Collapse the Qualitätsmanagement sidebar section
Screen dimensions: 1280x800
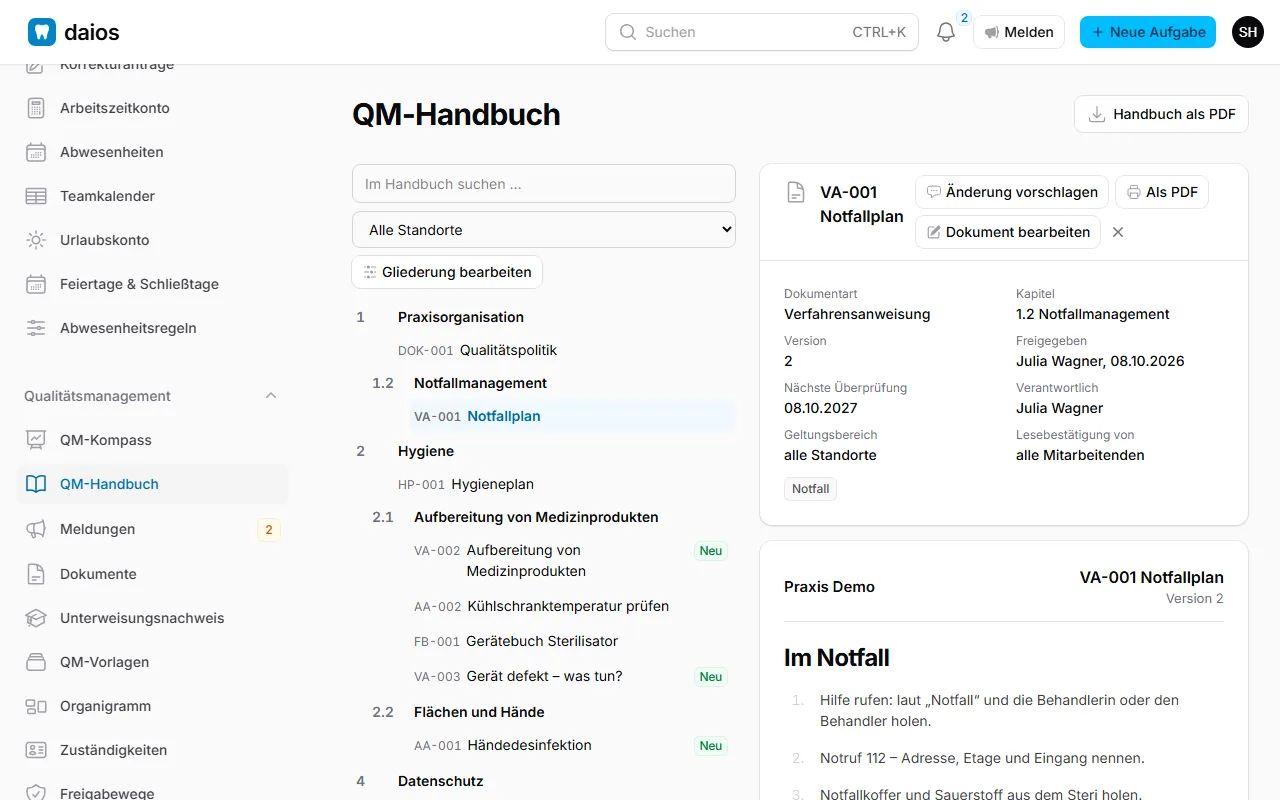tap(271, 396)
